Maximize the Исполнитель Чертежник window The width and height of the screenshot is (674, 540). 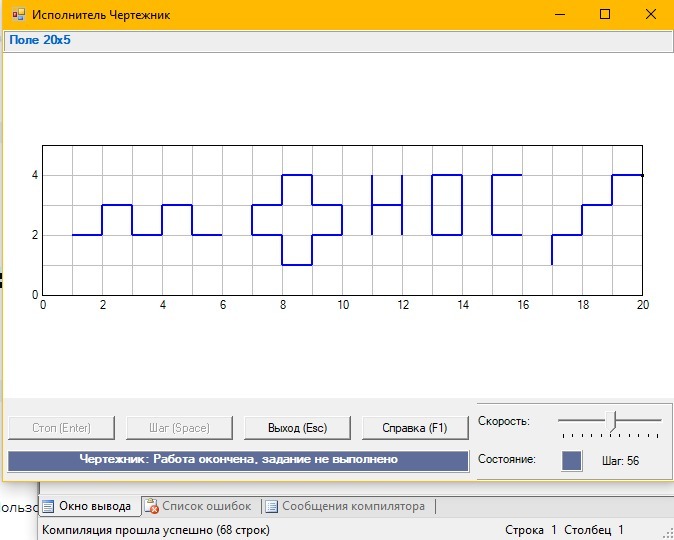605,15
